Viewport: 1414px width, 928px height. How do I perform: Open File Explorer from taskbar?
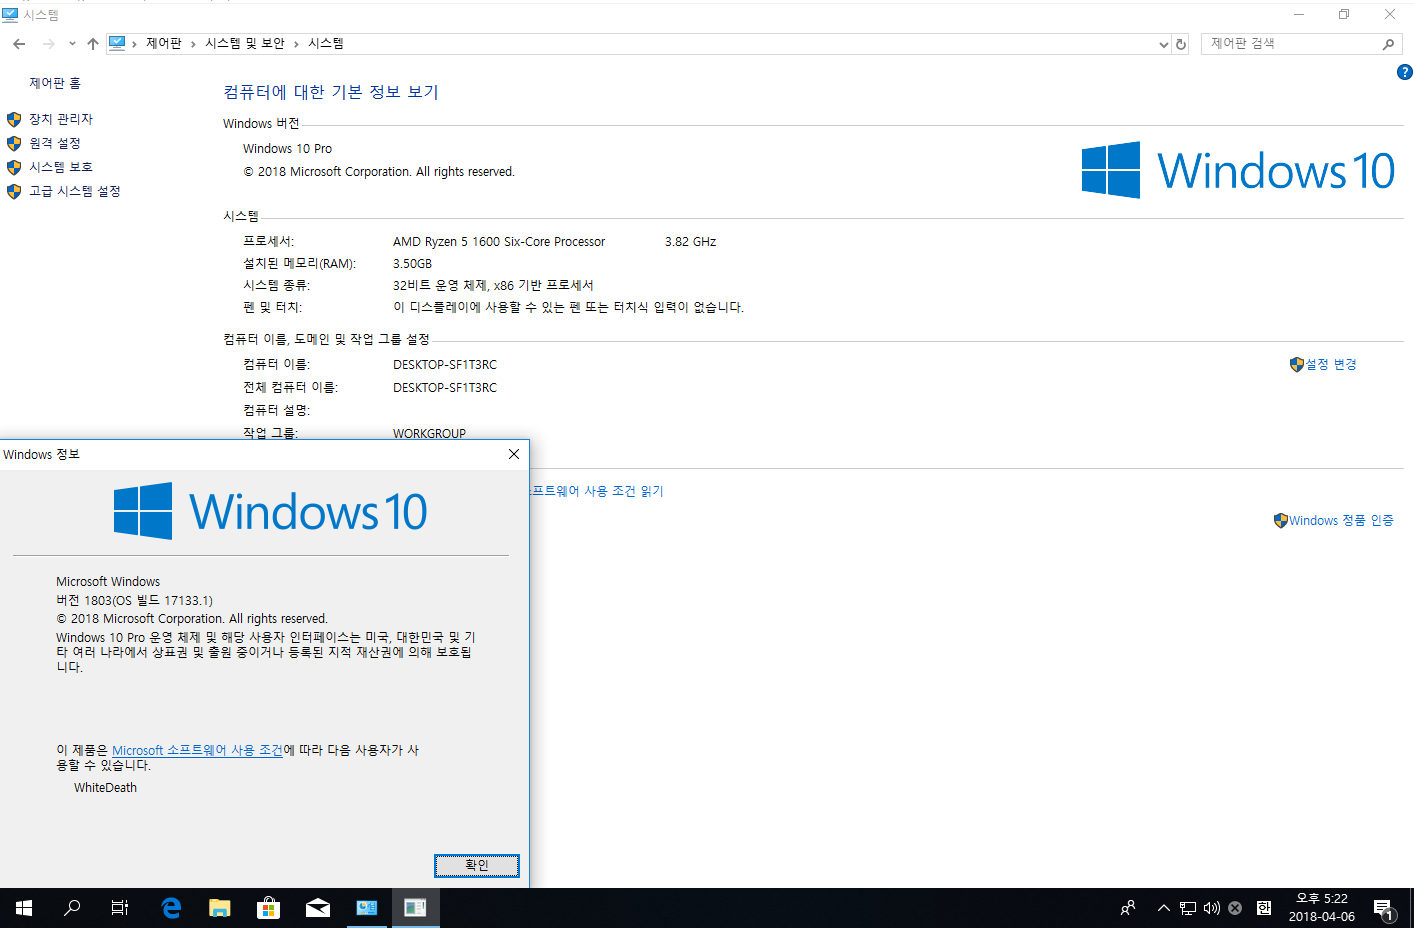(x=220, y=908)
